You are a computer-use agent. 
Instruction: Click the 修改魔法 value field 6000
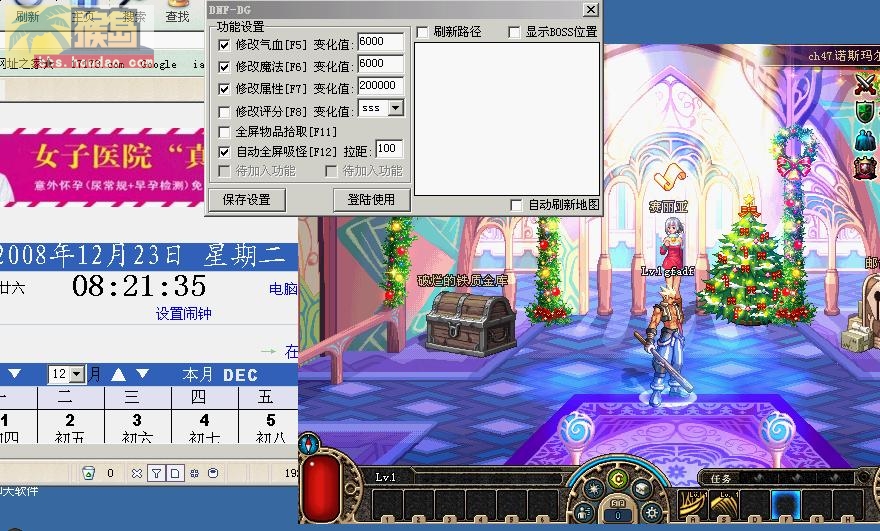(x=380, y=65)
